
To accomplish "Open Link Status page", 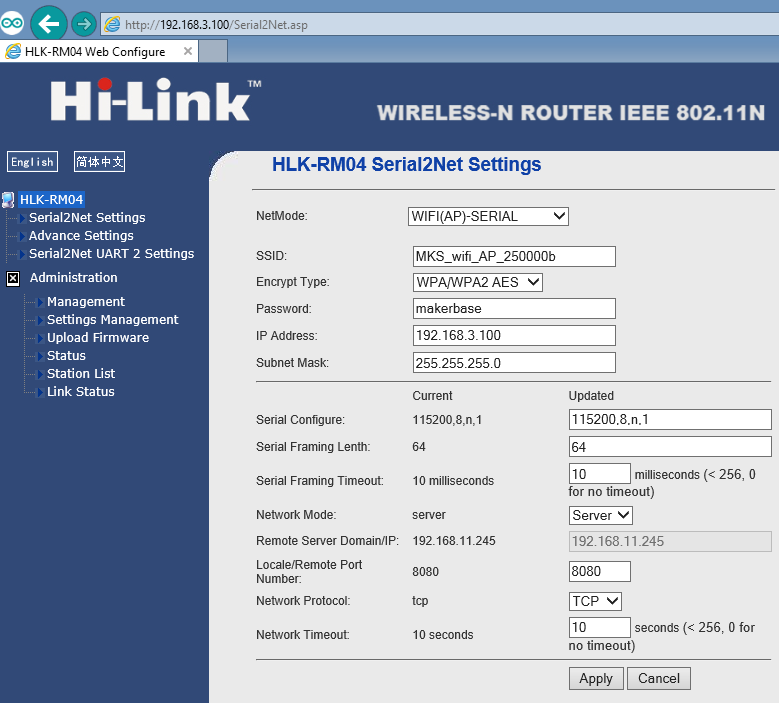I will 80,391.
